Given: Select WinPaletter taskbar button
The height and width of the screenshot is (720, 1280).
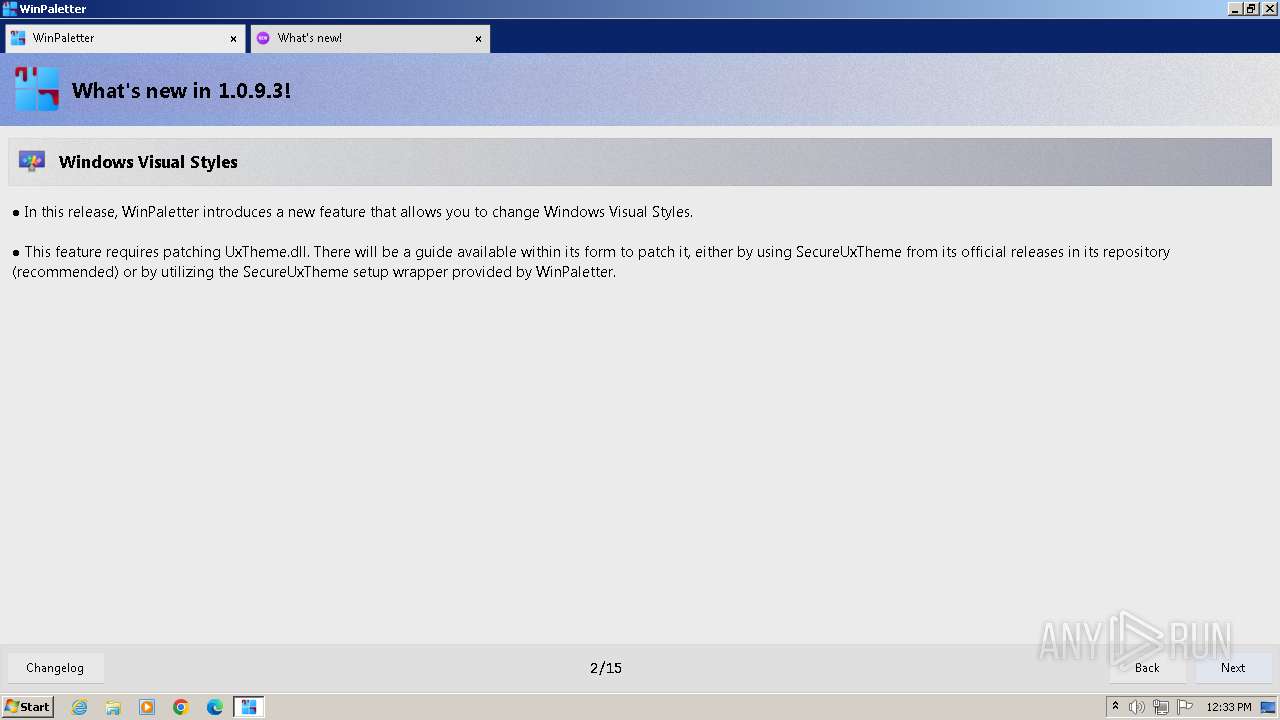Looking at the screenshot, I should point(249,707).
